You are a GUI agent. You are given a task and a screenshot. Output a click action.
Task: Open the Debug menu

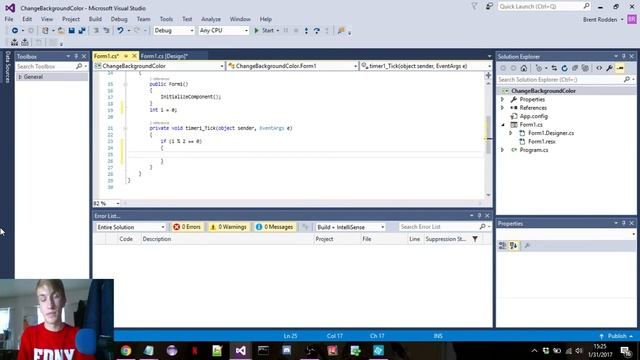(x=119, y=19)
